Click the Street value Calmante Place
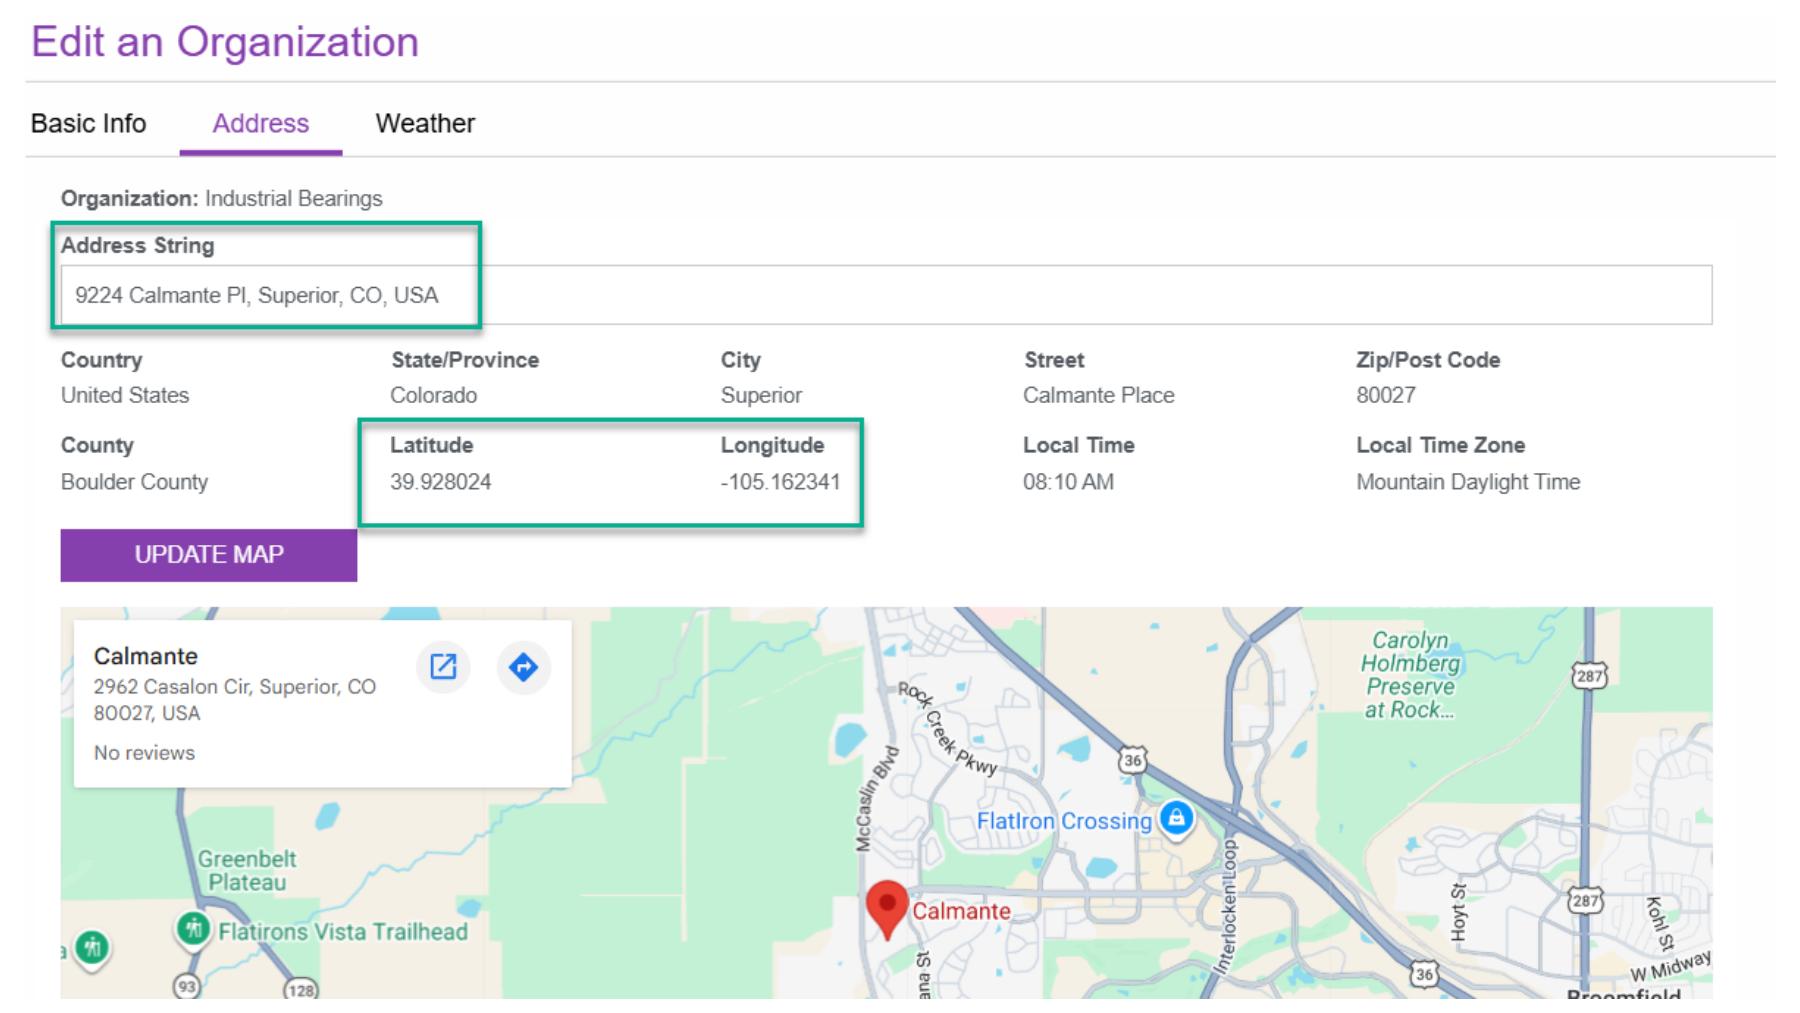Image resolution: width=1800 pixels, height=1013 pixels. pos(1099,395)
